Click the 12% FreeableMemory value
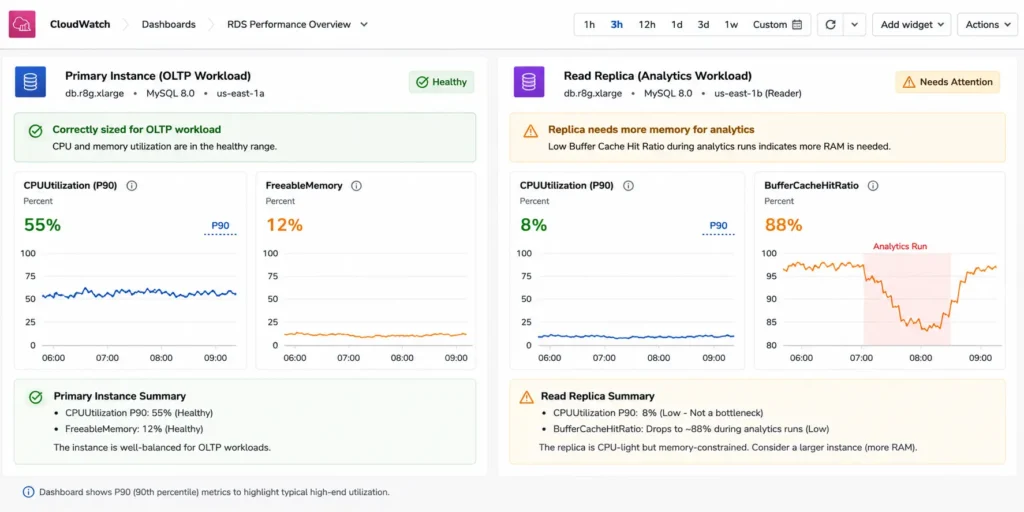 point(284,225)
